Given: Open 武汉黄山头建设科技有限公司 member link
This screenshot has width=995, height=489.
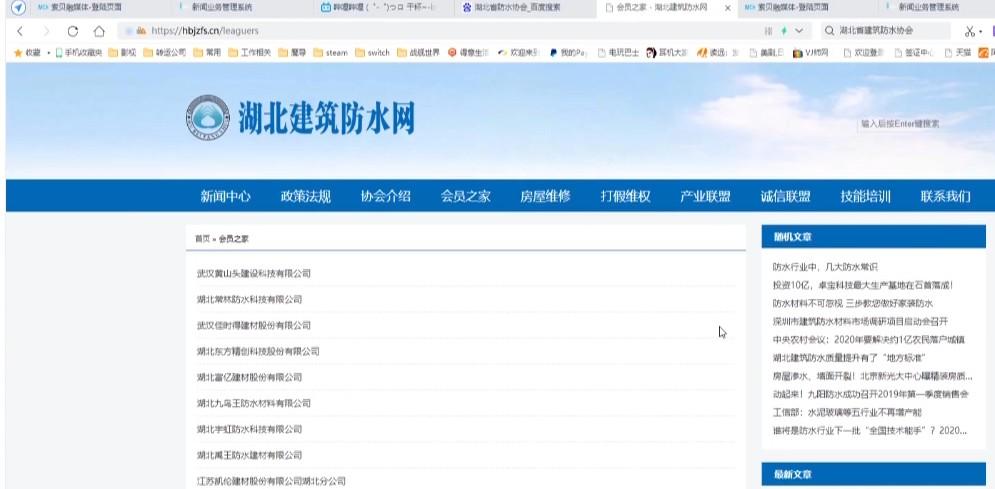Looking at the screenshot, I should [254, 273].
